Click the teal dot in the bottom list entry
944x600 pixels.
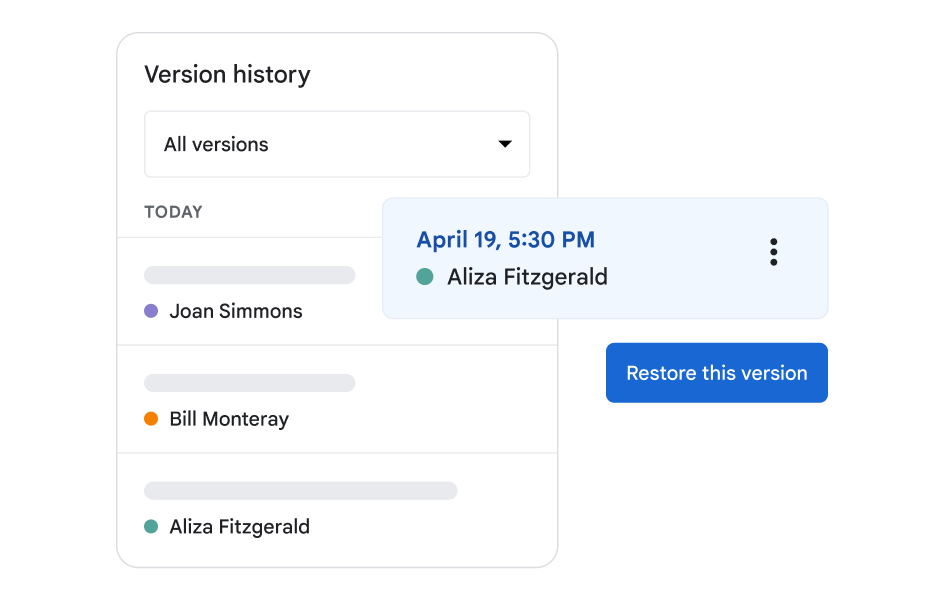click(151, 526)
